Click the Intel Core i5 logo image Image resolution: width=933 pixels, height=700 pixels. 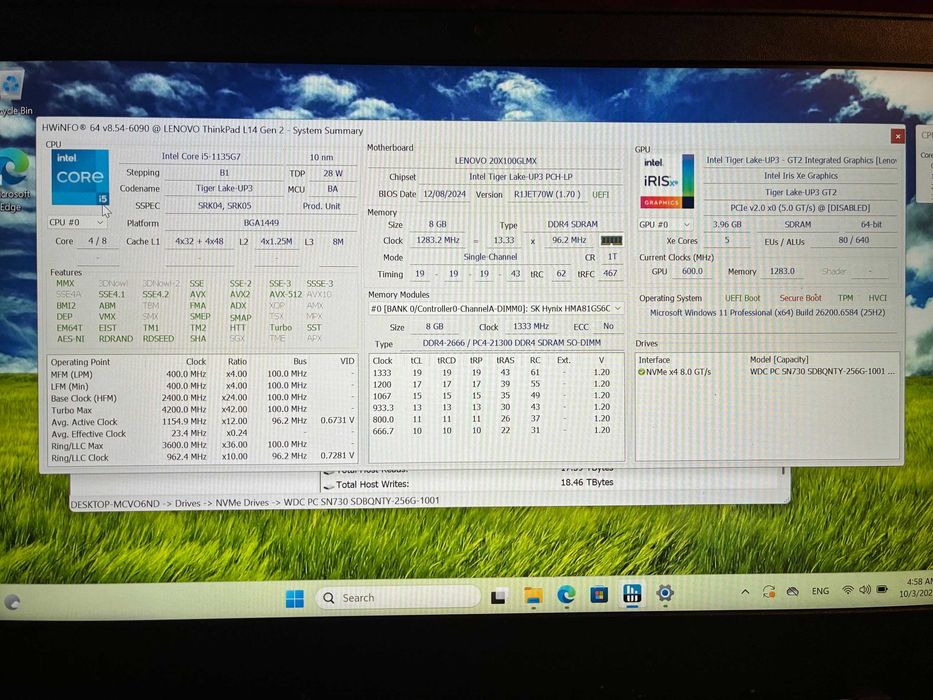coord(80,177)
